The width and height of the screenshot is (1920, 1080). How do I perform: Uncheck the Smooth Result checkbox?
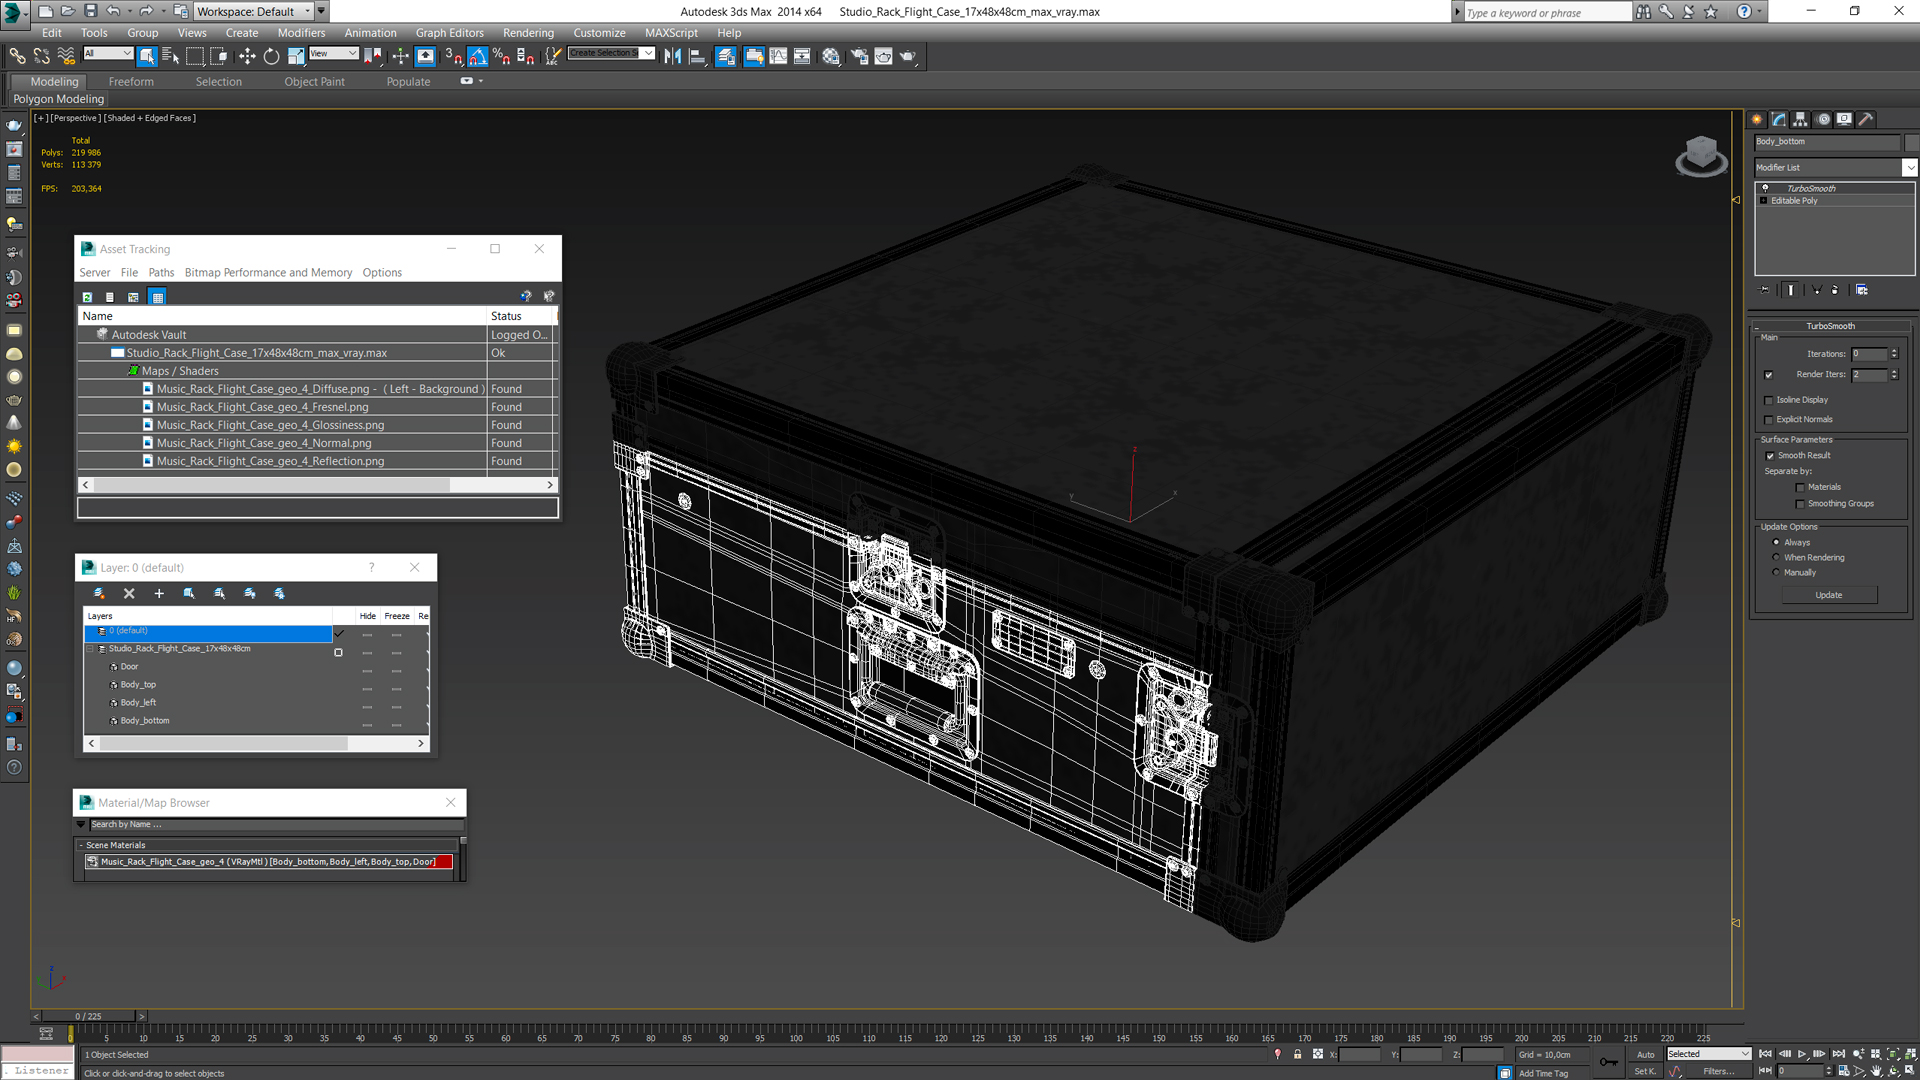tap(1770, 456)
